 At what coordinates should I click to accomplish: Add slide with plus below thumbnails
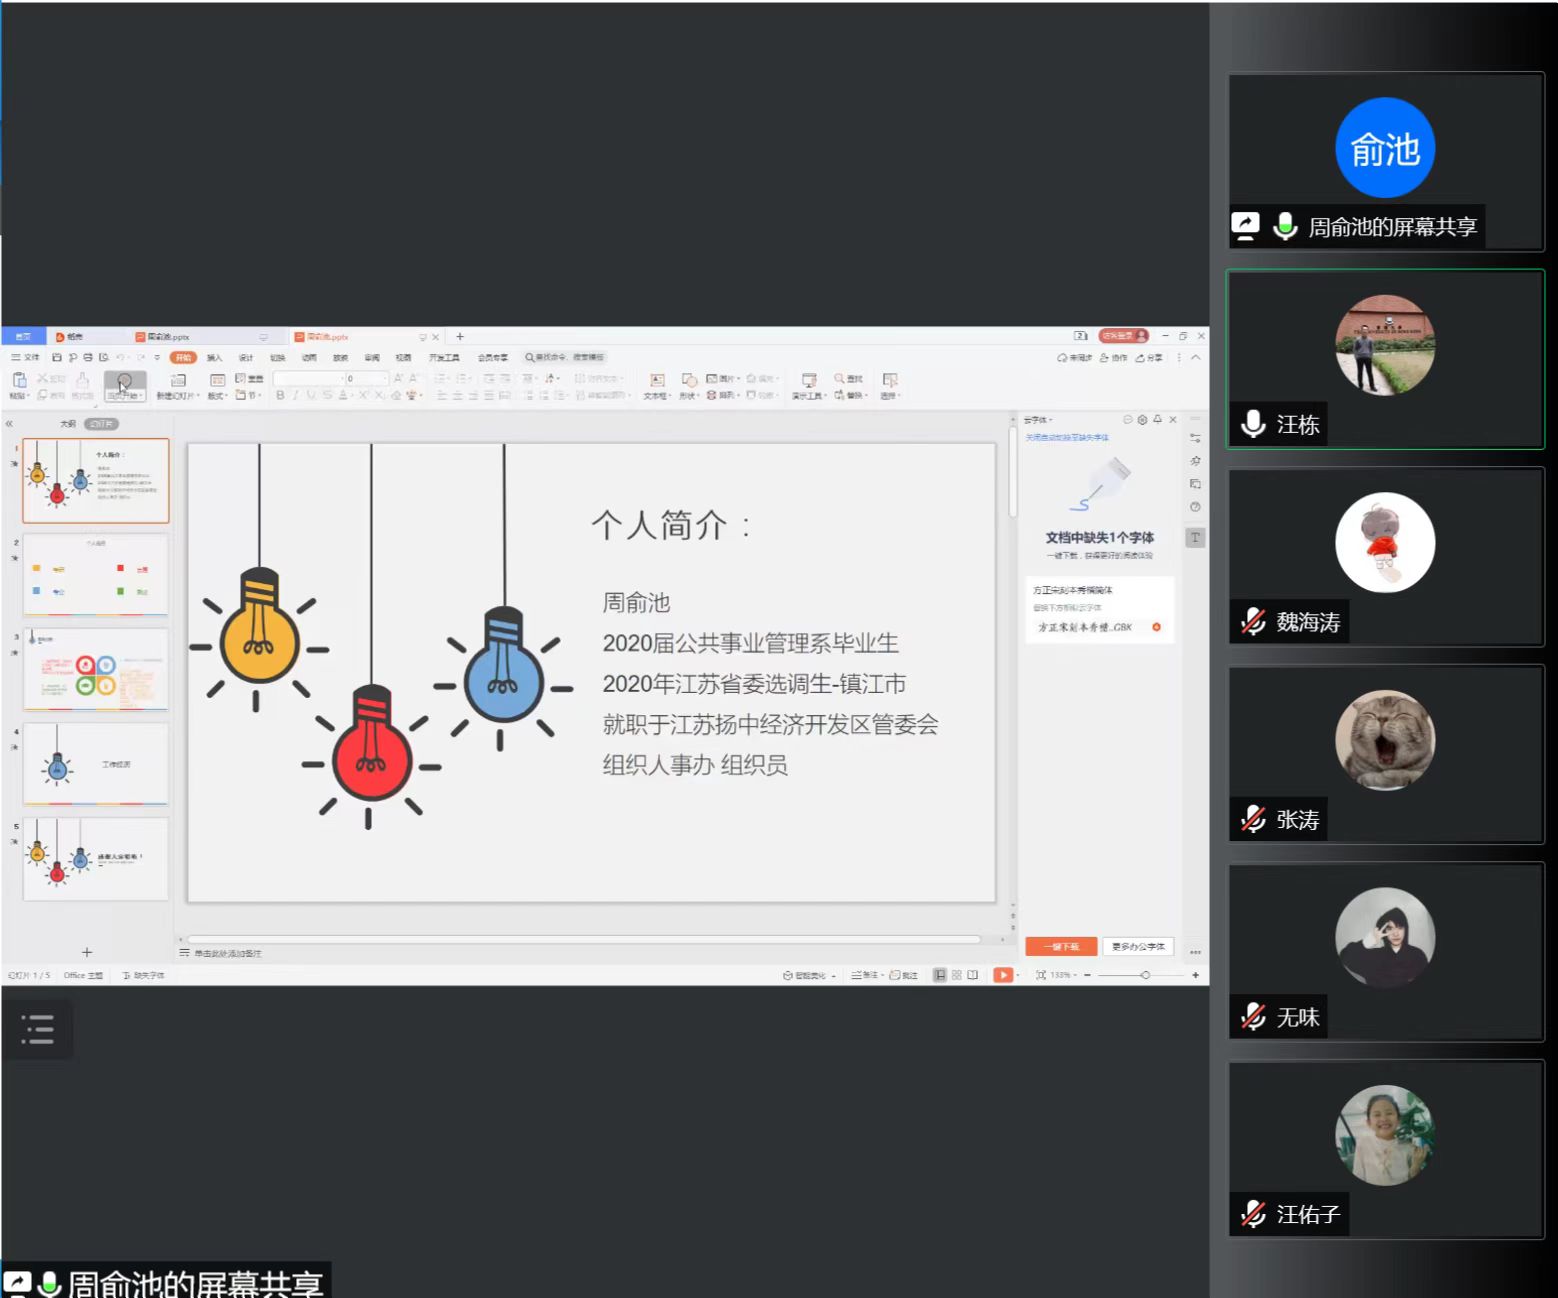click(x=87, y=952)
